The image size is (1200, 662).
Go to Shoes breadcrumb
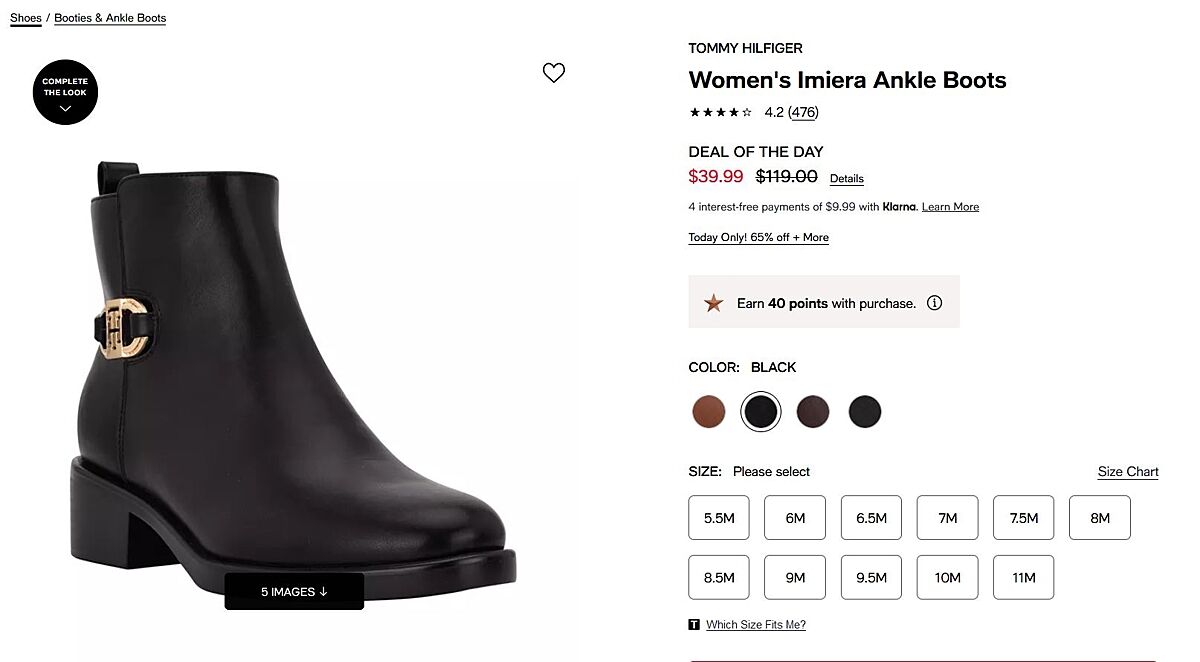click(x=26, y=18)
